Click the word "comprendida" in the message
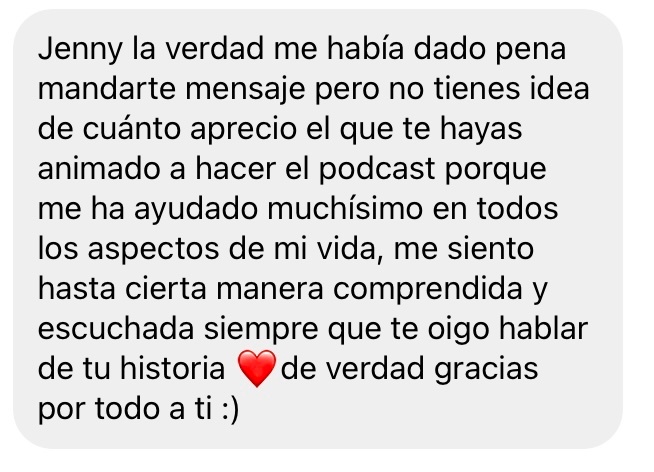Image resolution: width=654 pixels, height=472 pixels. (x=428, y=290)
